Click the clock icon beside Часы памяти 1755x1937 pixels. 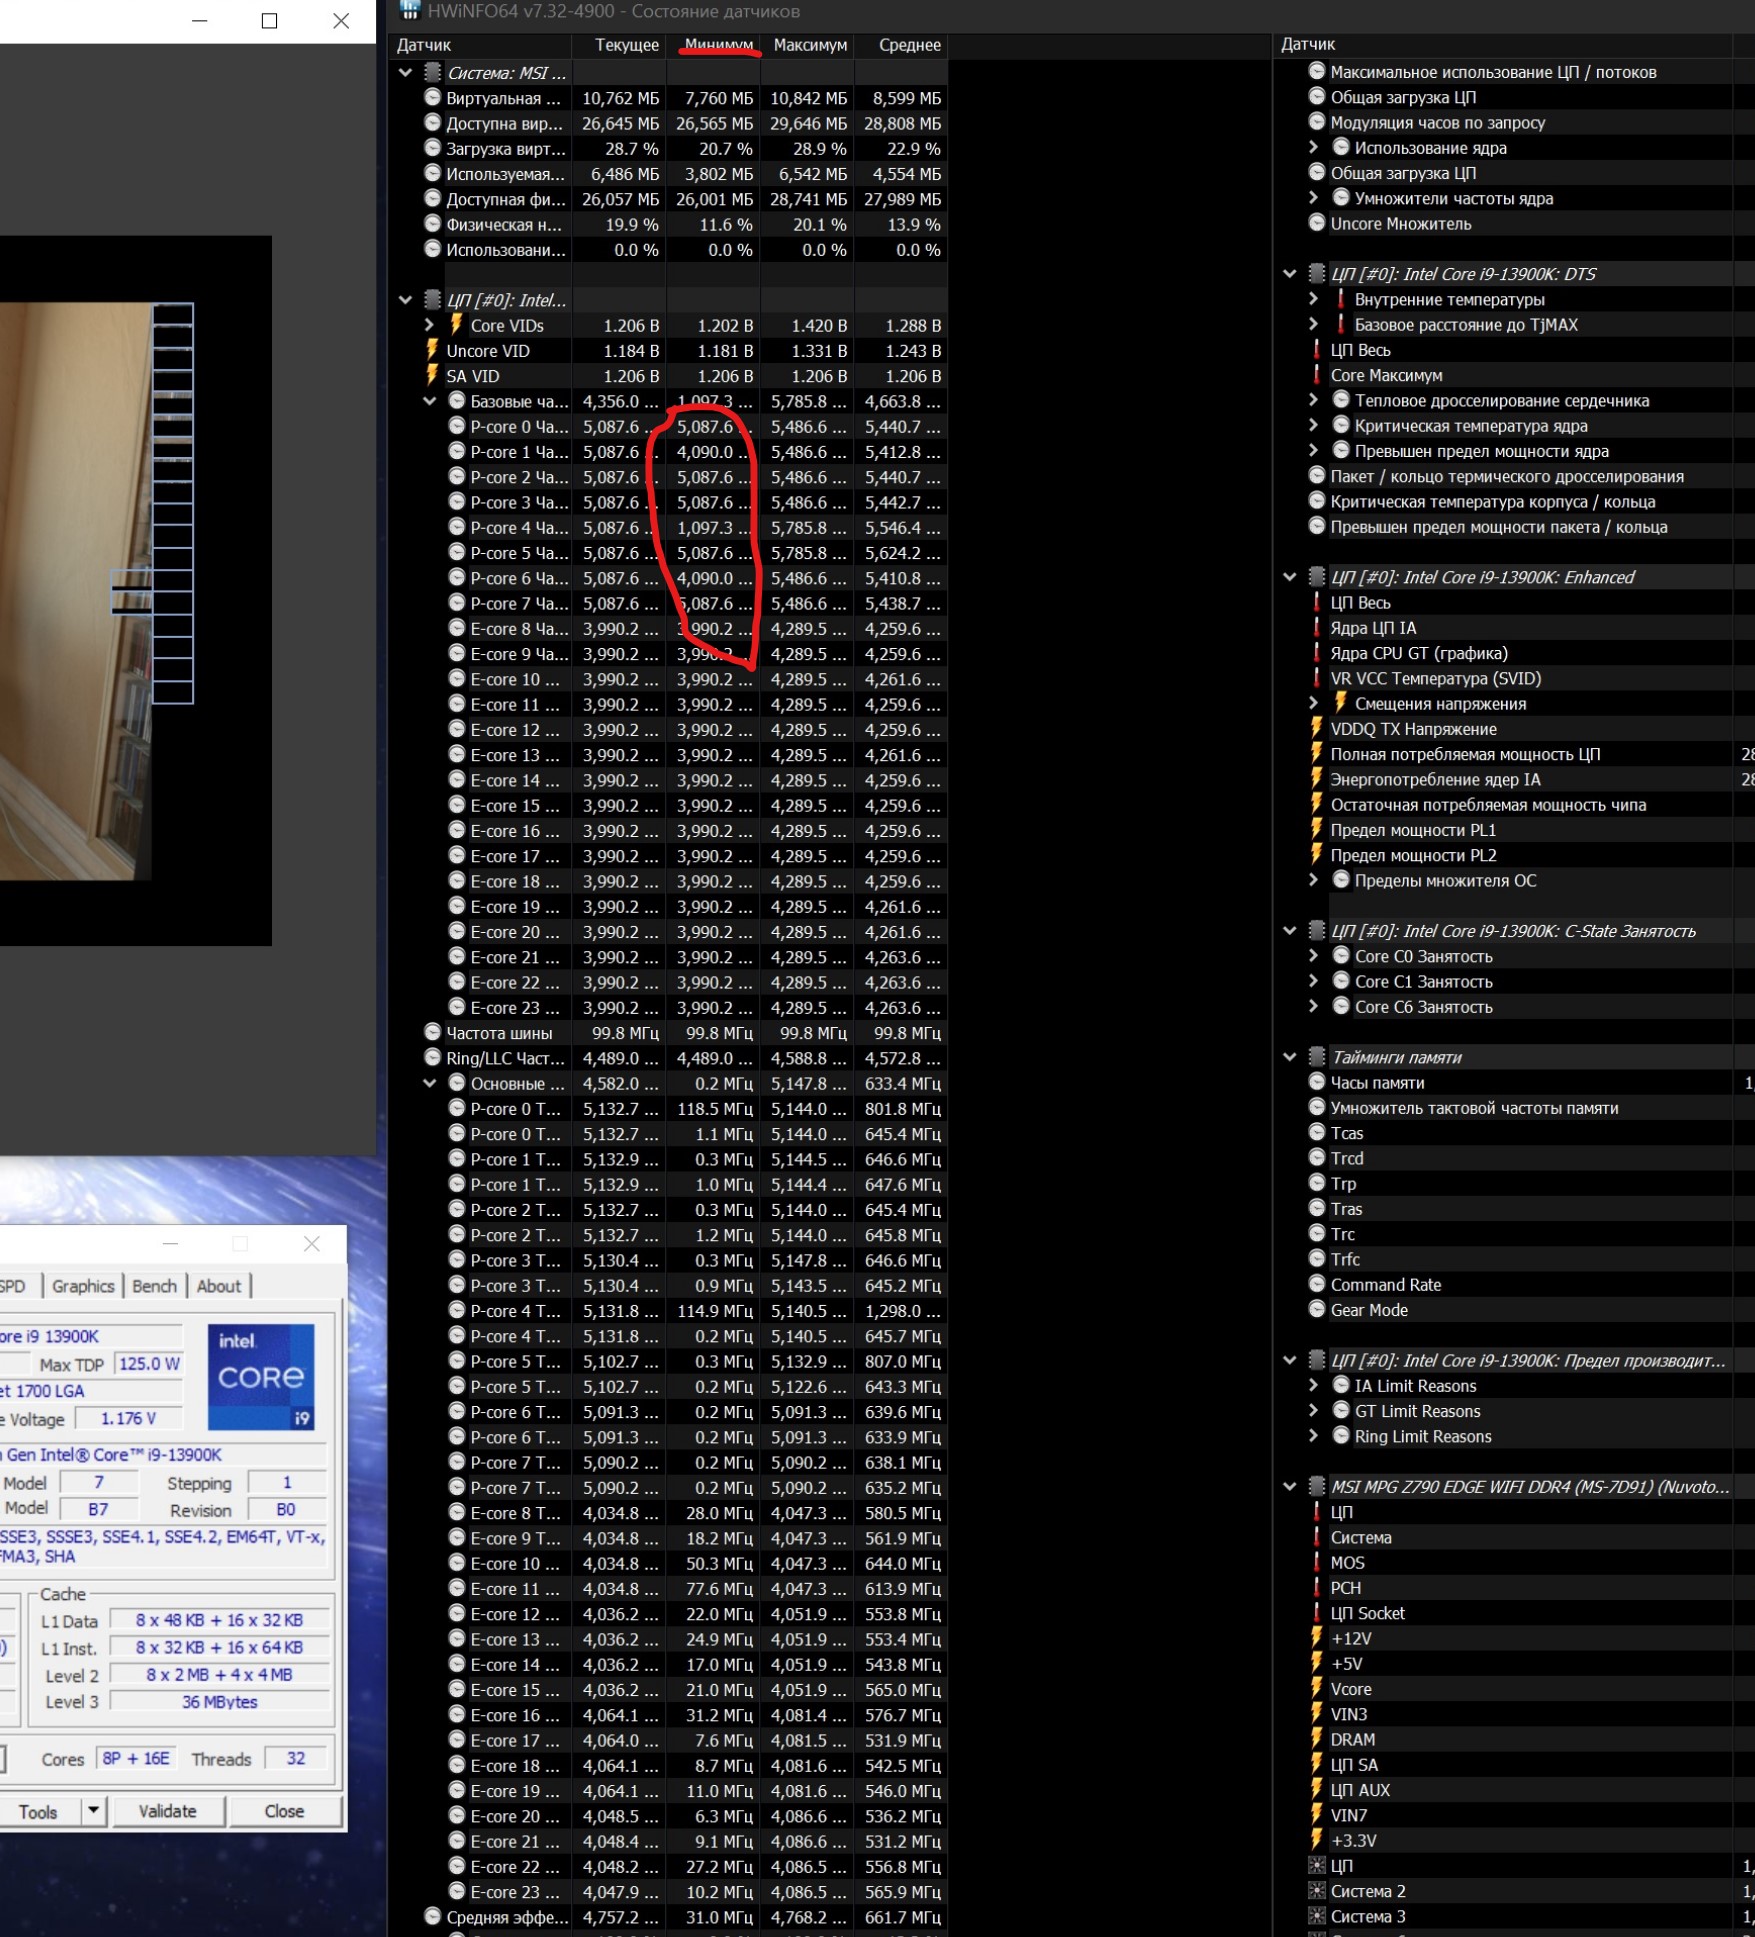coord(1317,1082)
